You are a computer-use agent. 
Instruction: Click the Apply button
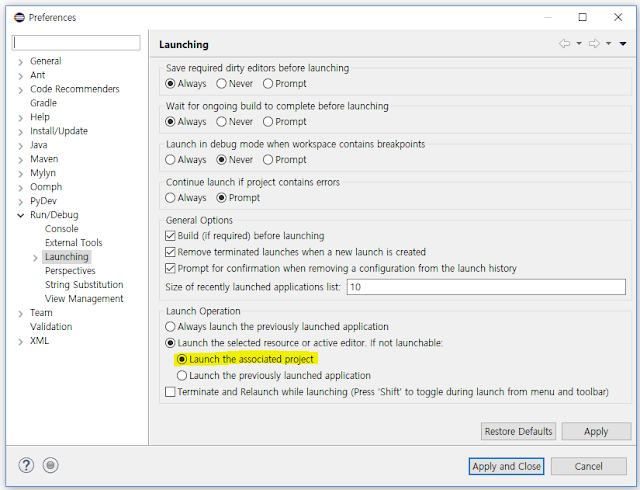[596, 431]
